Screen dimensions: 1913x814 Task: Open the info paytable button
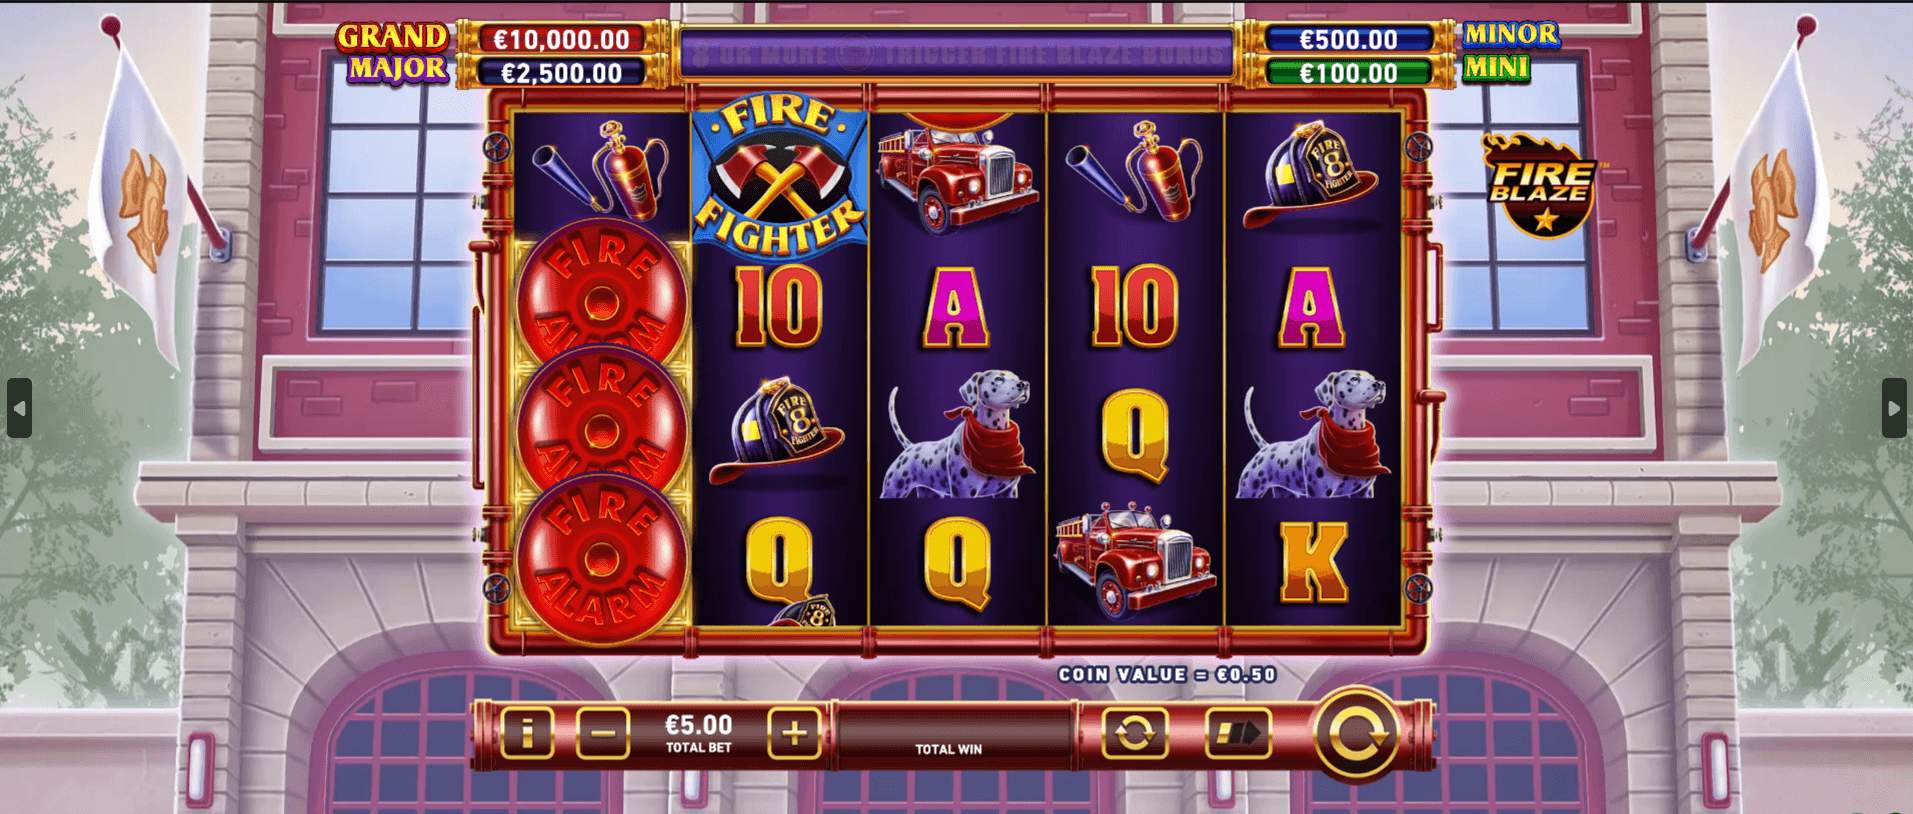tap(527, 733)
